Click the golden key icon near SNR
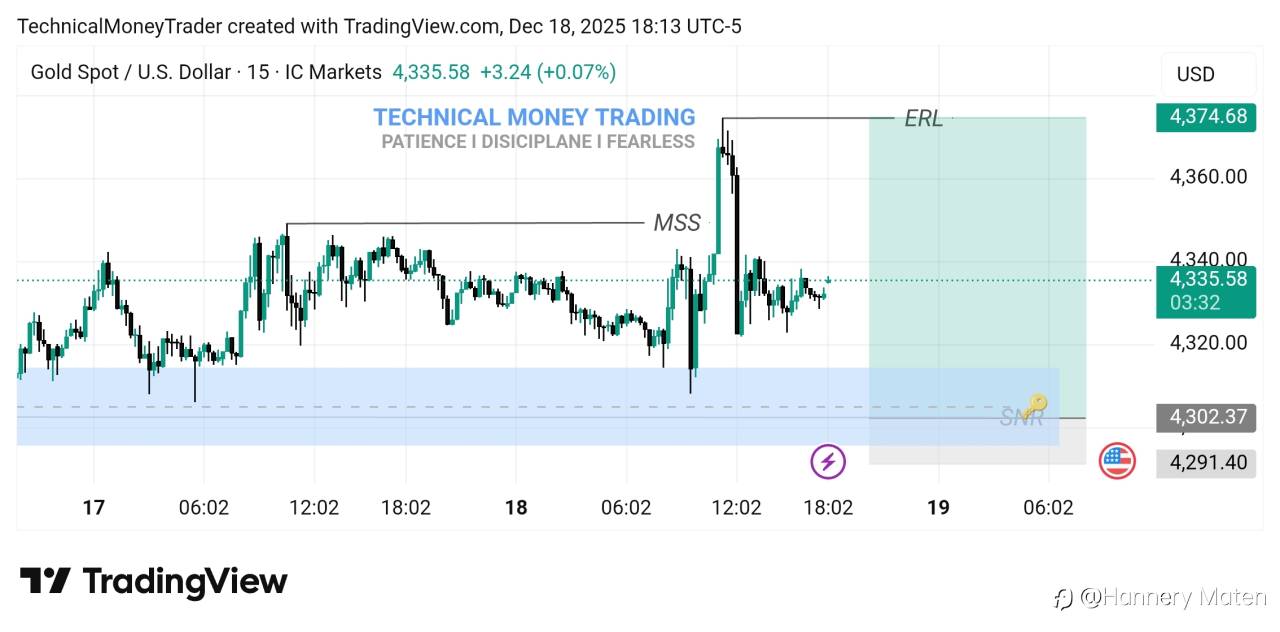 click(x=1034, y=404)
